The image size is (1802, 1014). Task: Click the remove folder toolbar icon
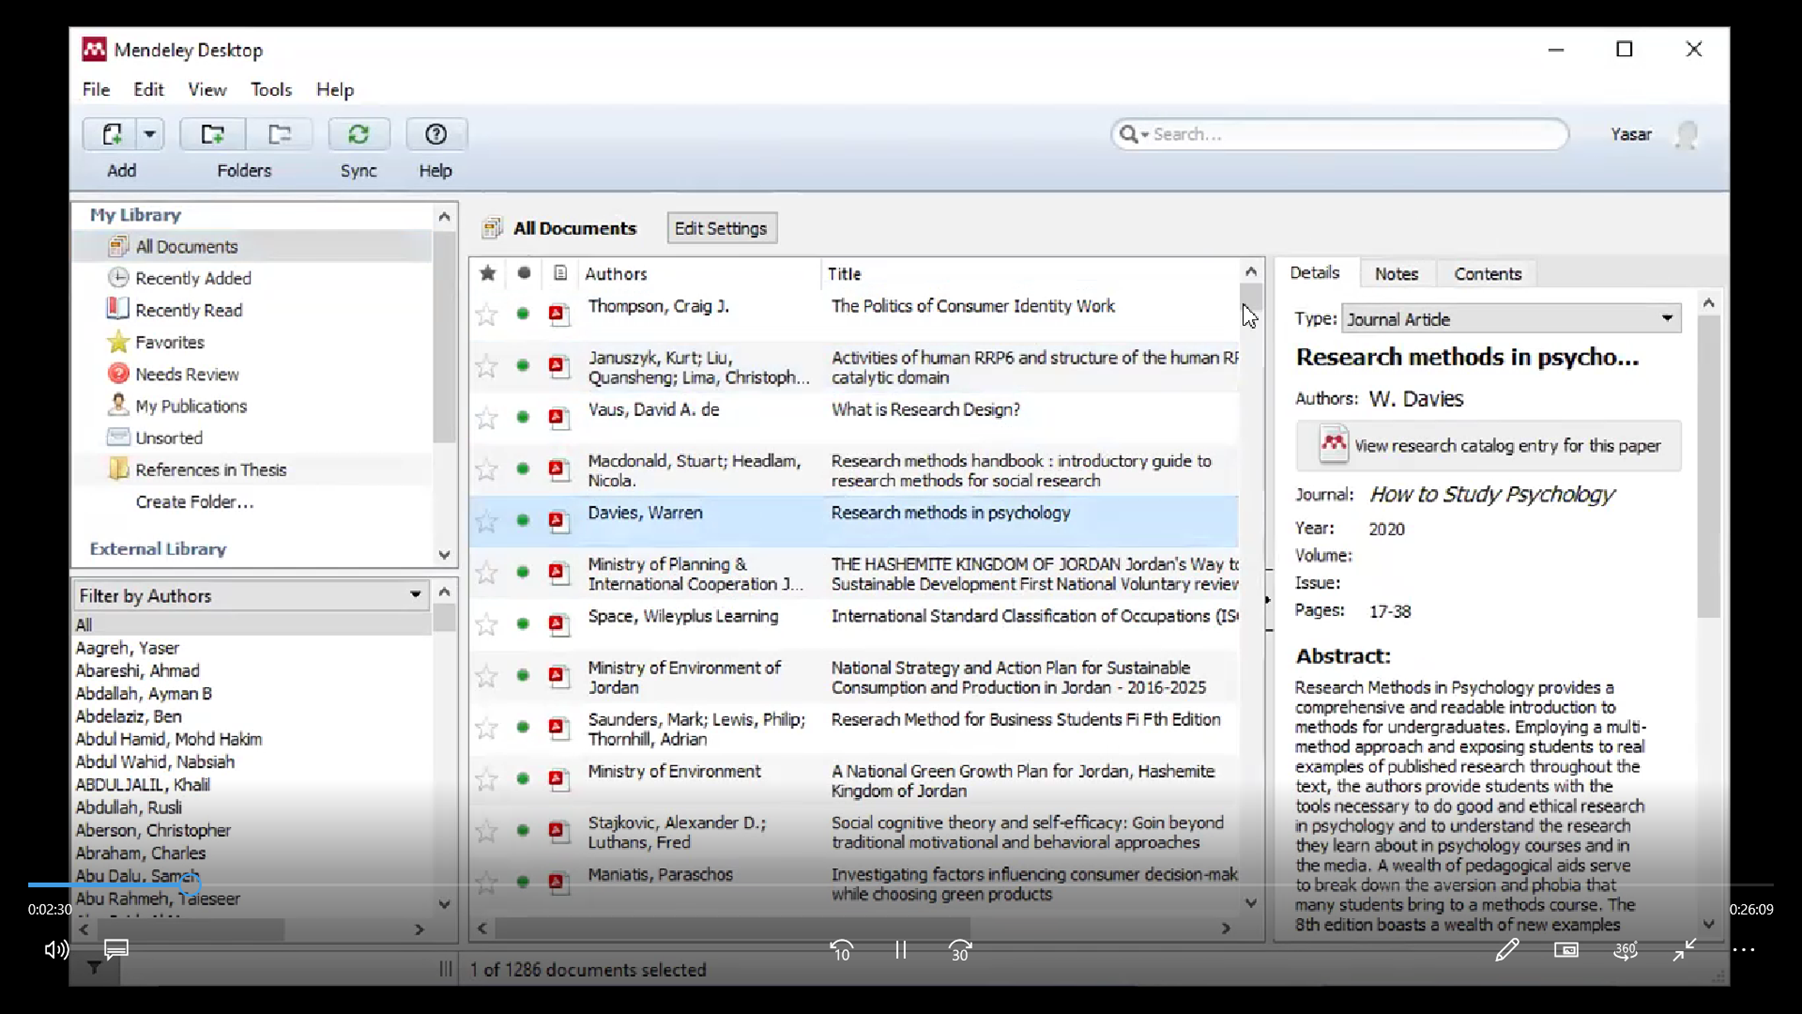pyautogui.click(x=279, y=134)
